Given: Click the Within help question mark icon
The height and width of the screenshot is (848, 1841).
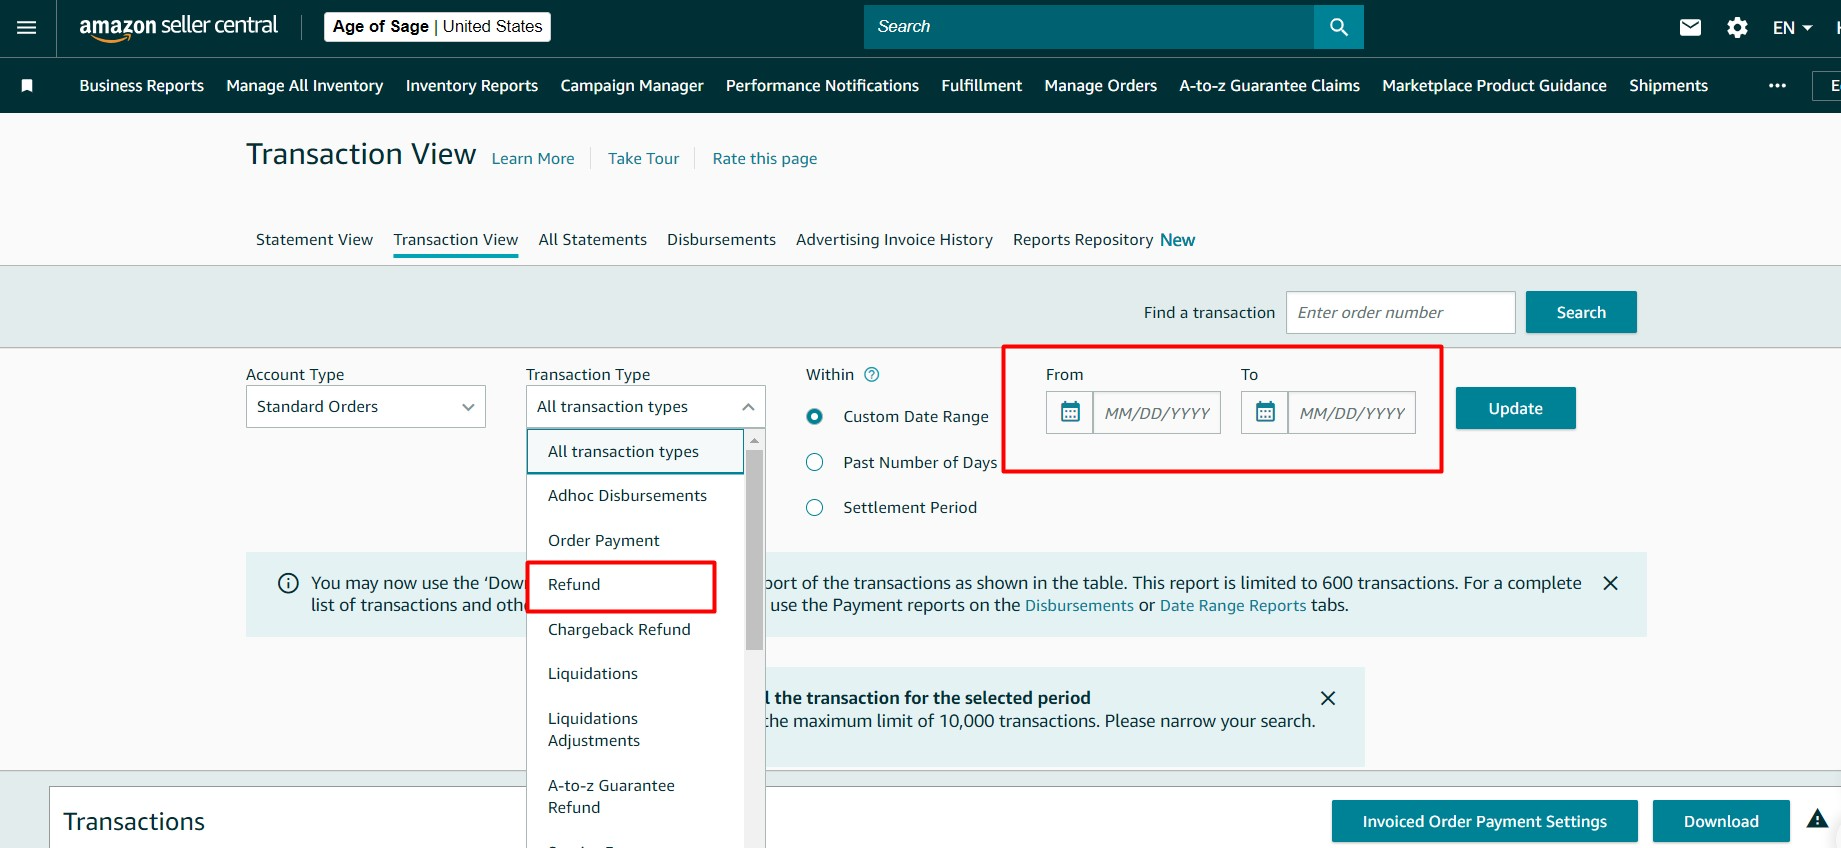Looking at the screenshot, I should [871, 374].
